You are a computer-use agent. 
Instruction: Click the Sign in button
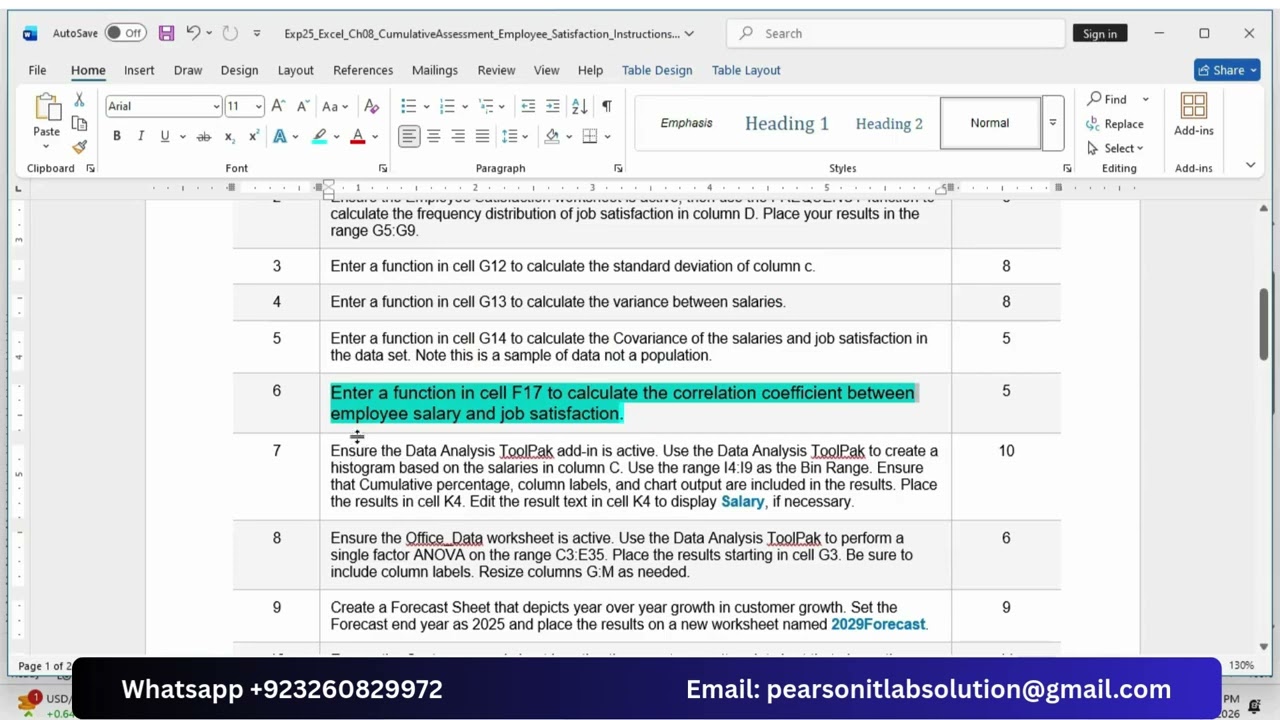(1100, 34)
